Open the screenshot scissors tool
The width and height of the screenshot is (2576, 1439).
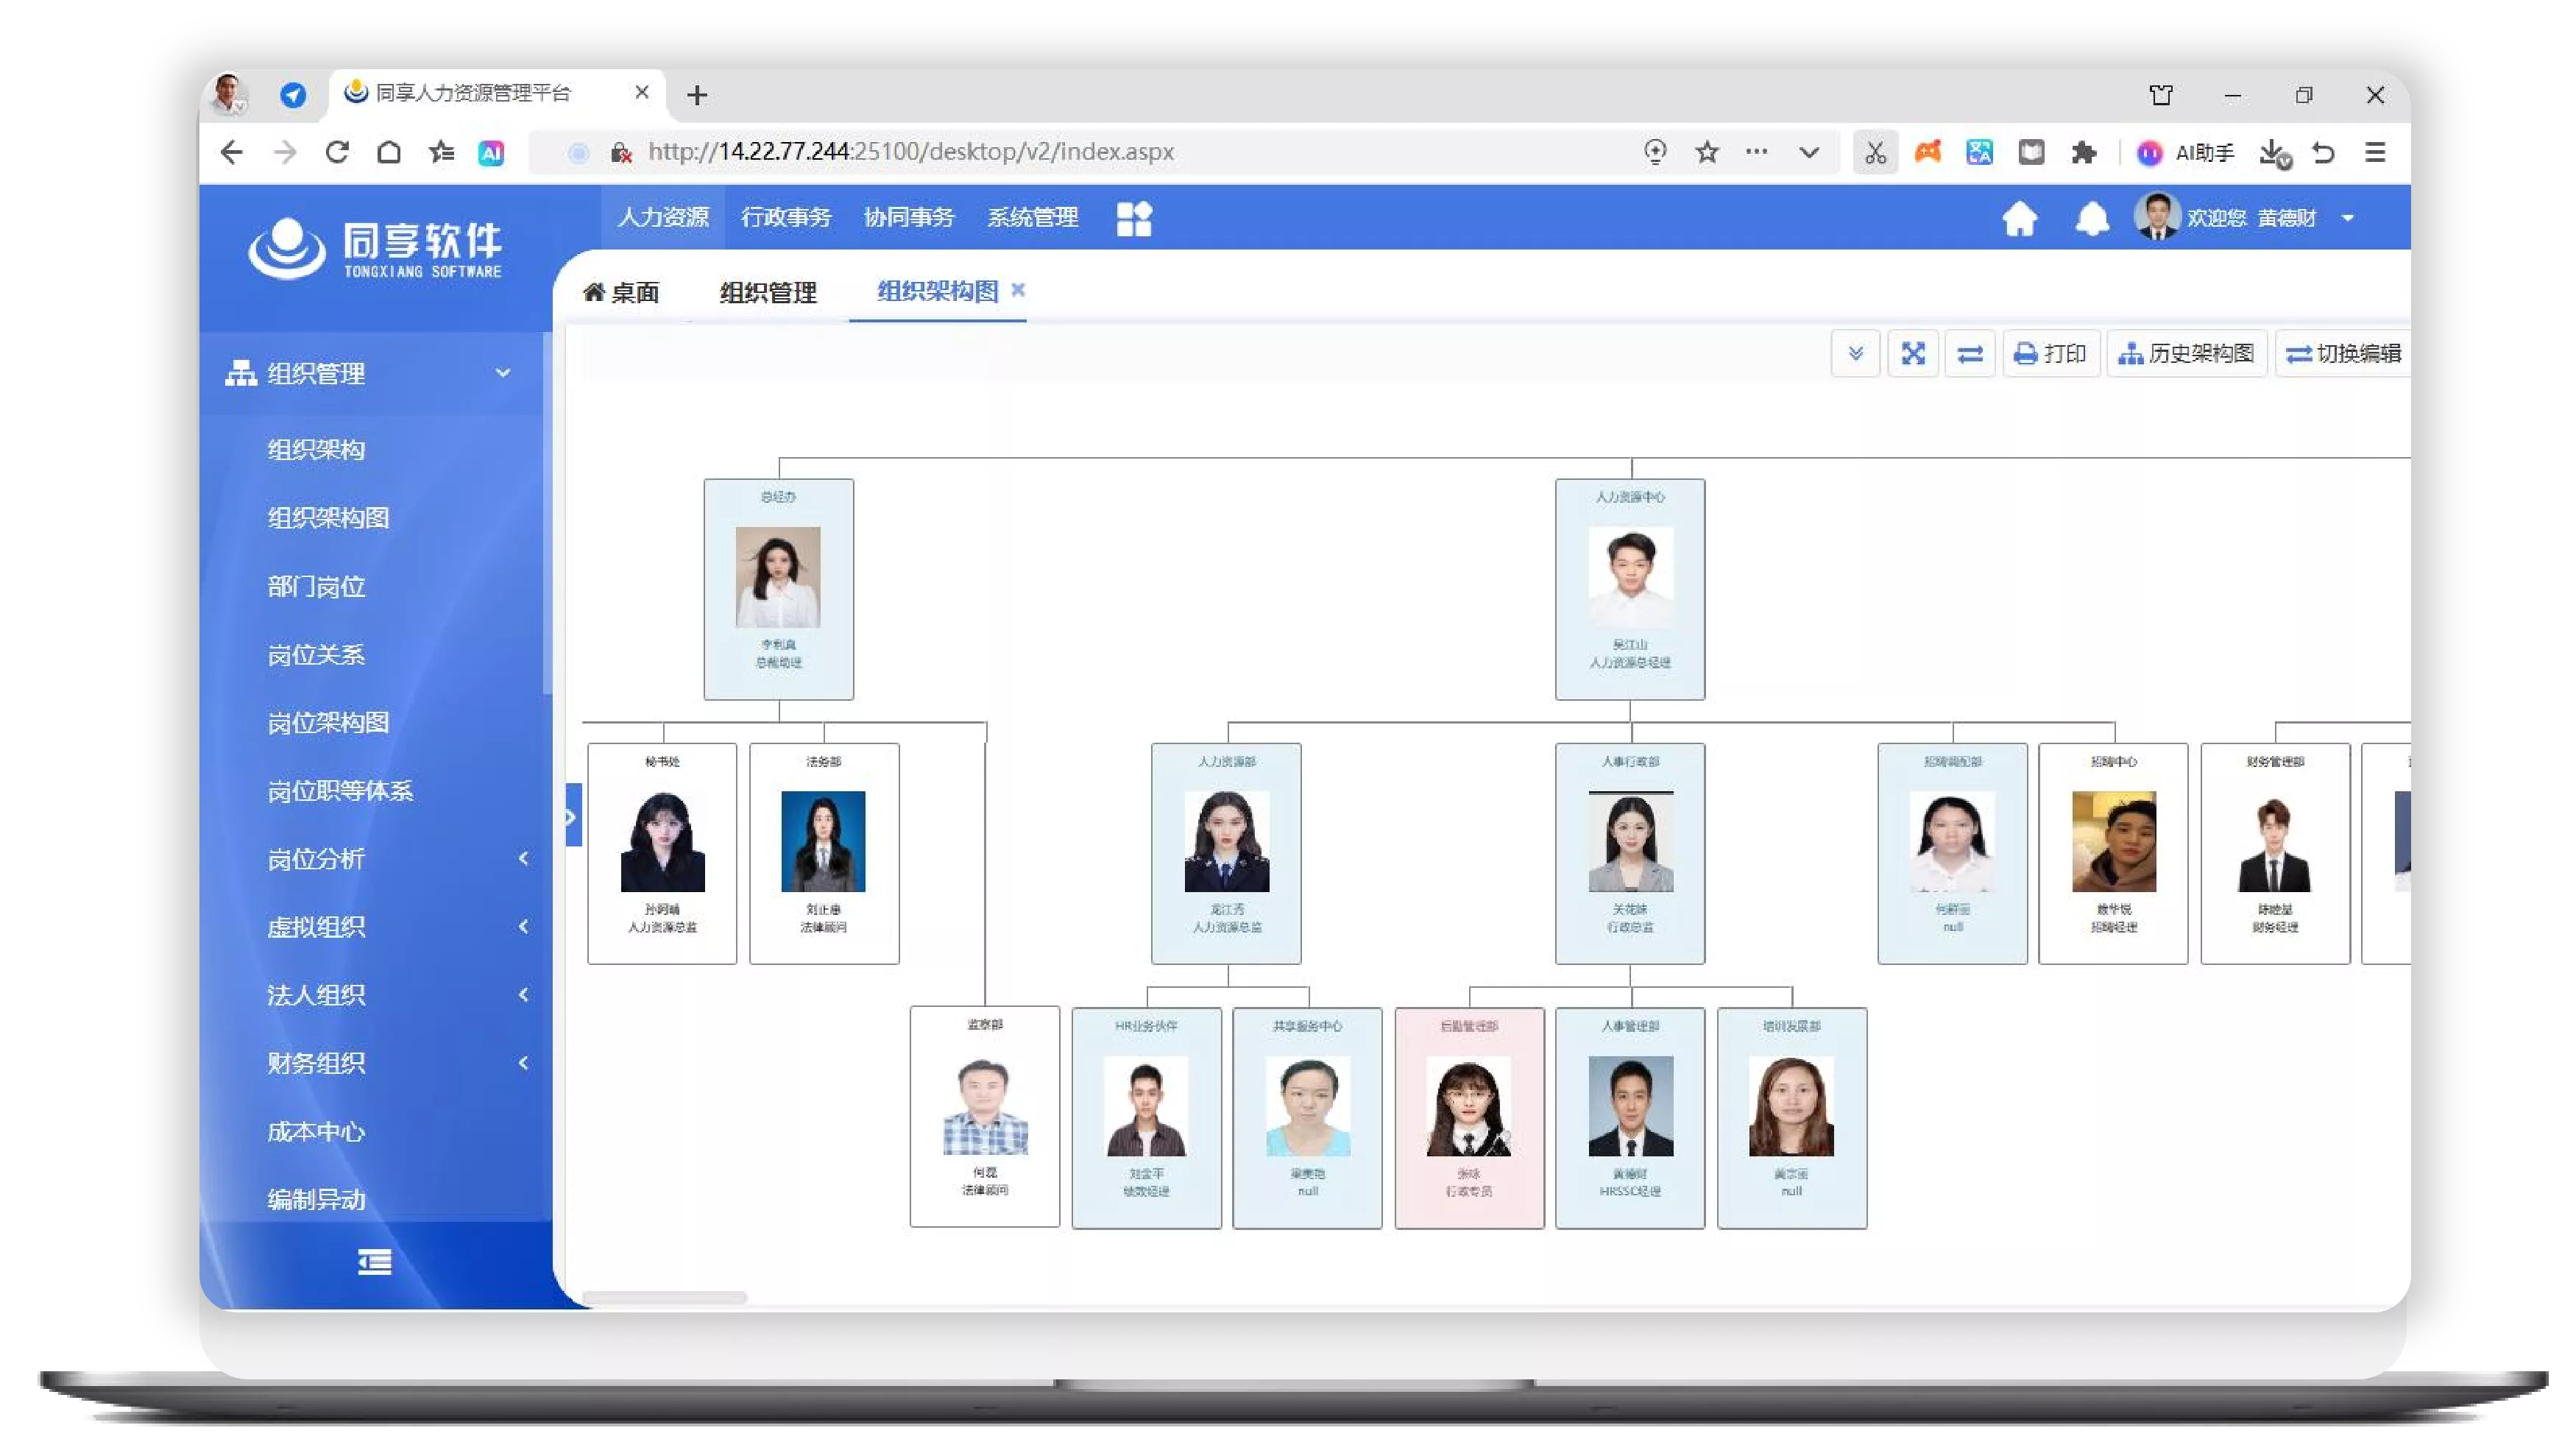(x=1875, y=152)
